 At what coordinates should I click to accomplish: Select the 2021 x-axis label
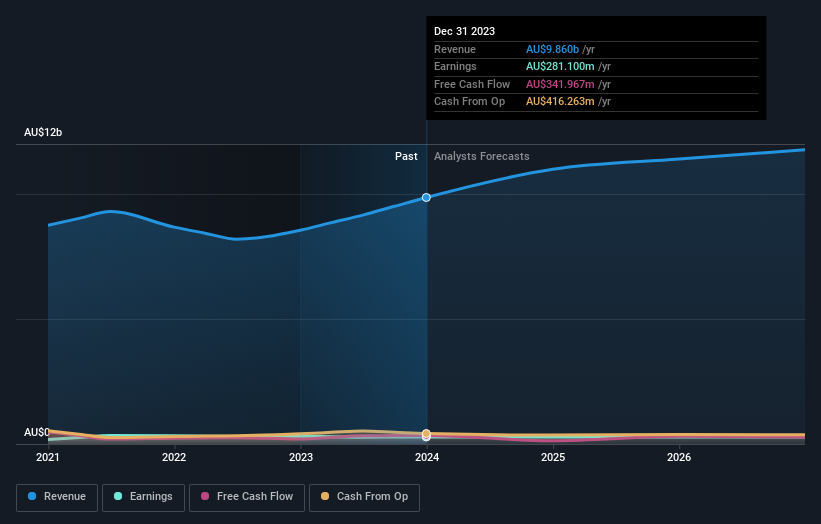point(48,458)
